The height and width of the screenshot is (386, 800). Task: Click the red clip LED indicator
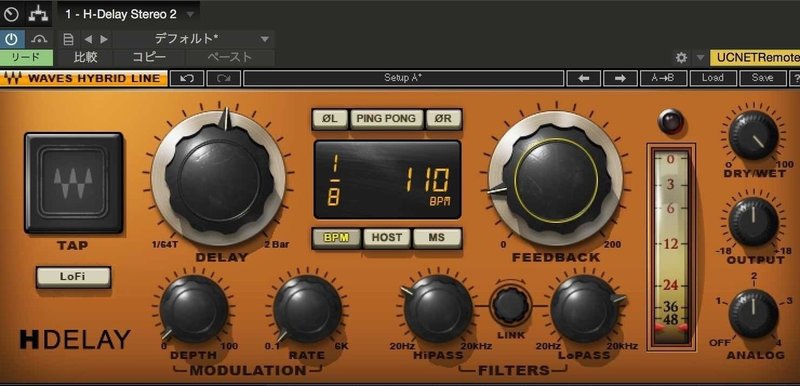(670, 121)
